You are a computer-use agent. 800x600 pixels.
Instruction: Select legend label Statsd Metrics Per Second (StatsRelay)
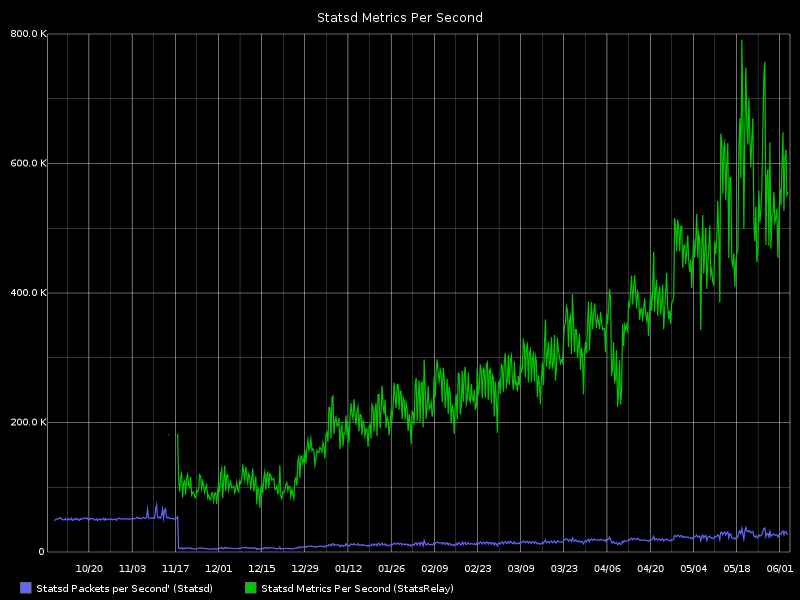tap(357, 588)
